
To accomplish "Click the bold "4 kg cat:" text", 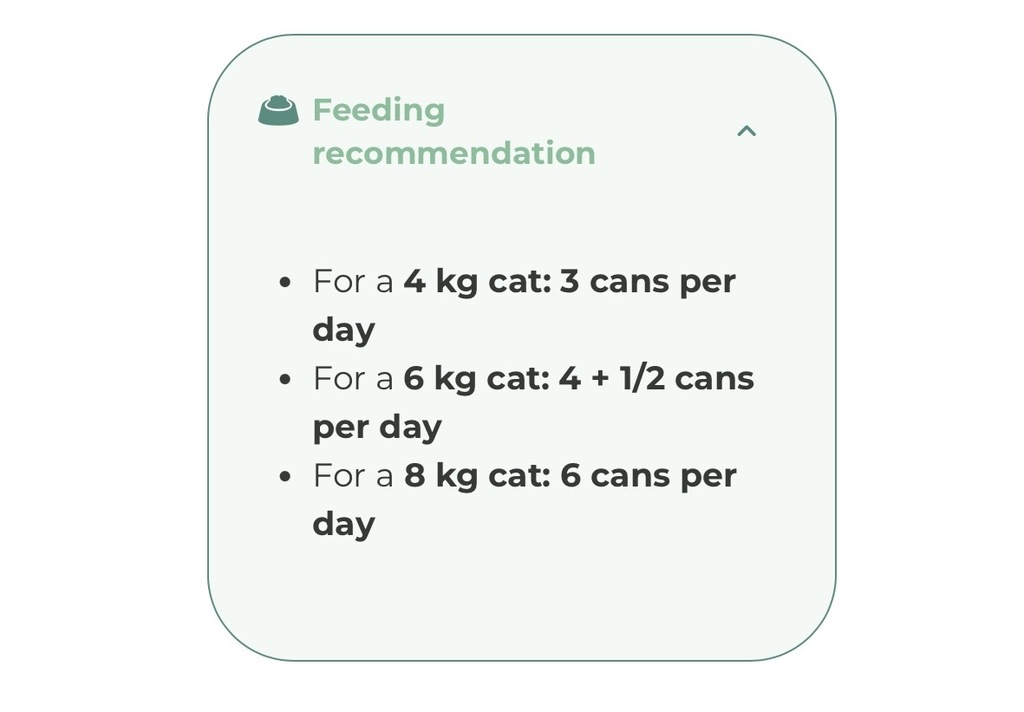I will pyautogui.click(x=476, y=282).
